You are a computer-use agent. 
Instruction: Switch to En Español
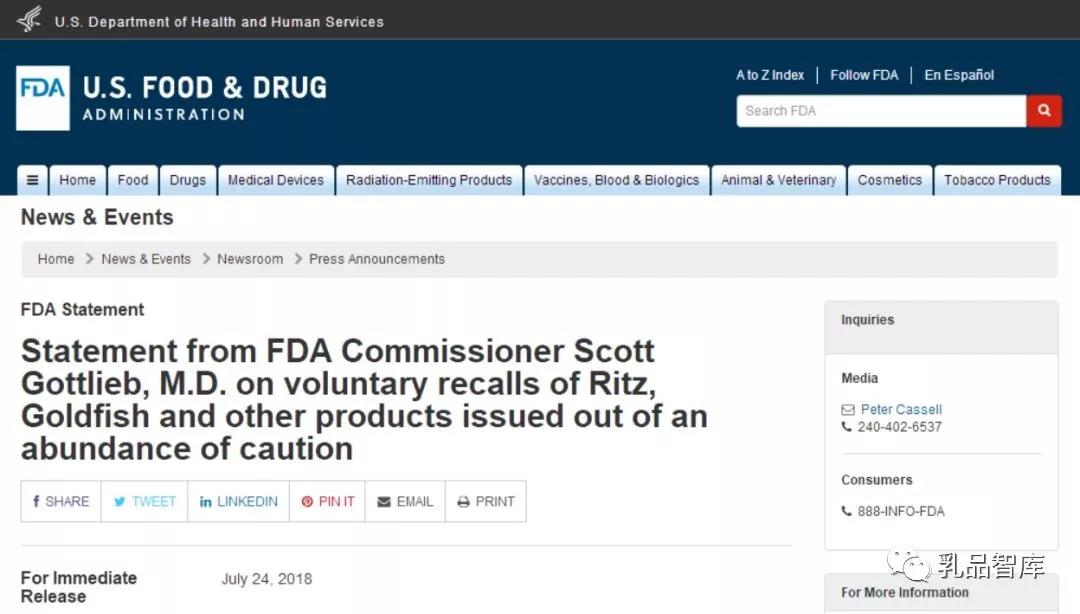tap(959, 75)
